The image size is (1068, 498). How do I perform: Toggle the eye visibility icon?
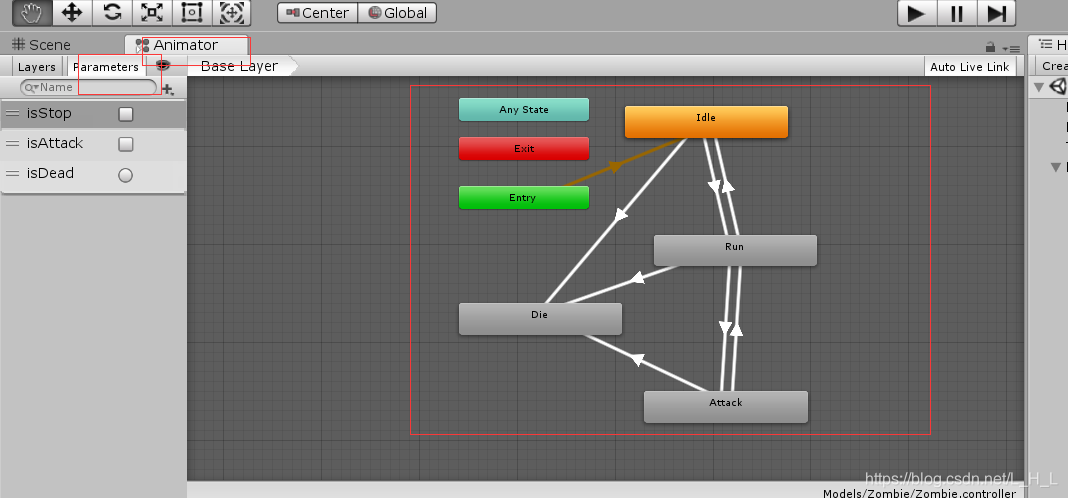(x=162, y=65)
